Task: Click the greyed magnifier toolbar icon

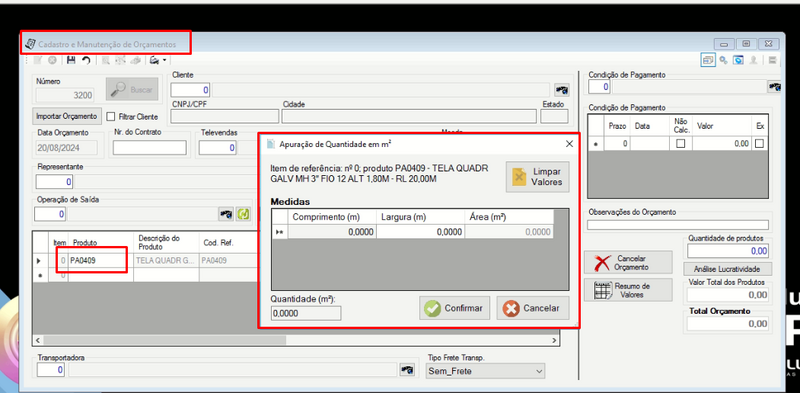Action: (x=106, y=60)
